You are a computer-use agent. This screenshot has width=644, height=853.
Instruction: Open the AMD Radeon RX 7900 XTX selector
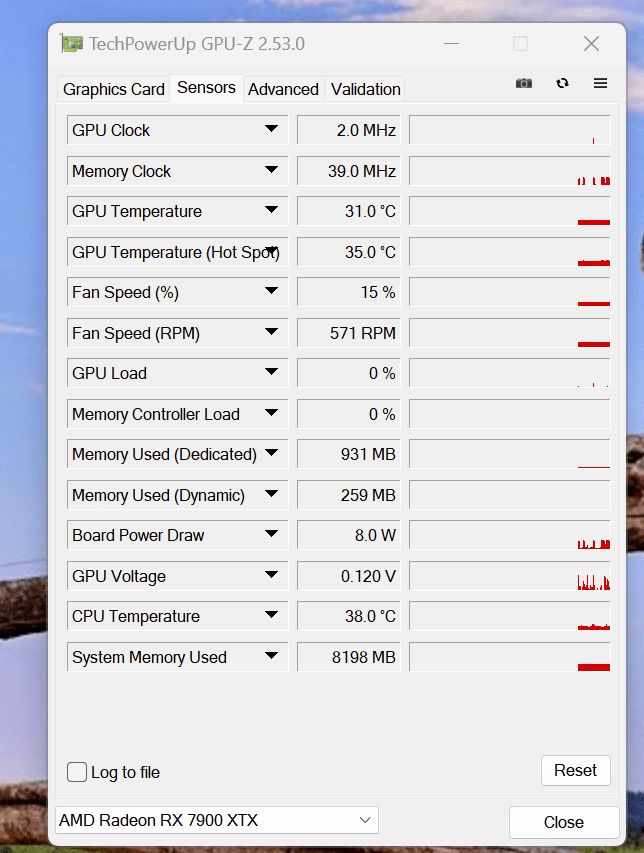tap(217, 820)
